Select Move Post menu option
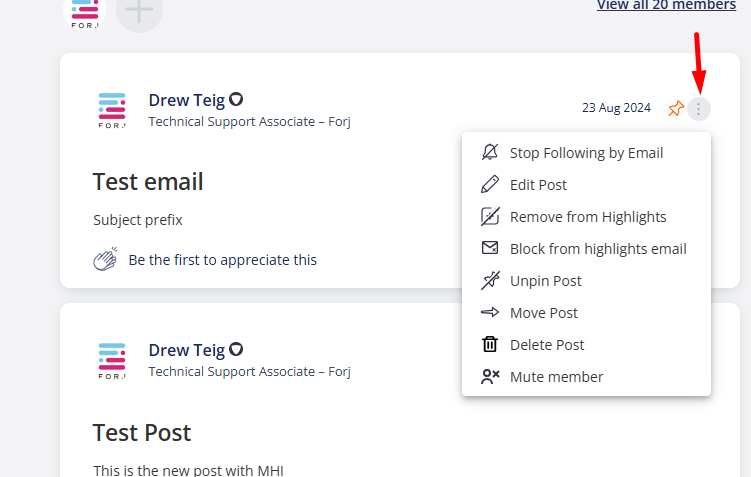Screen dimensions: 751x477 586,313
